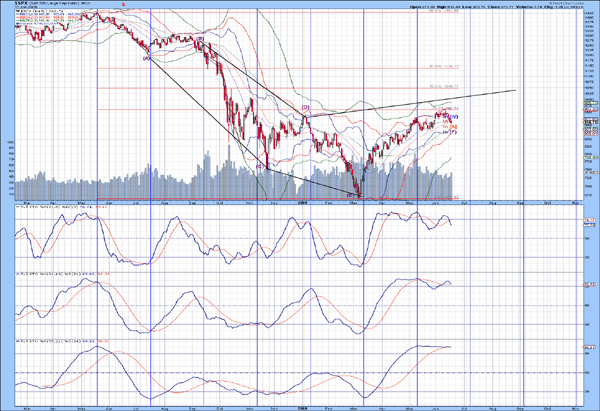Select the (D) wave label on the price chart

(x=304, y=108)
